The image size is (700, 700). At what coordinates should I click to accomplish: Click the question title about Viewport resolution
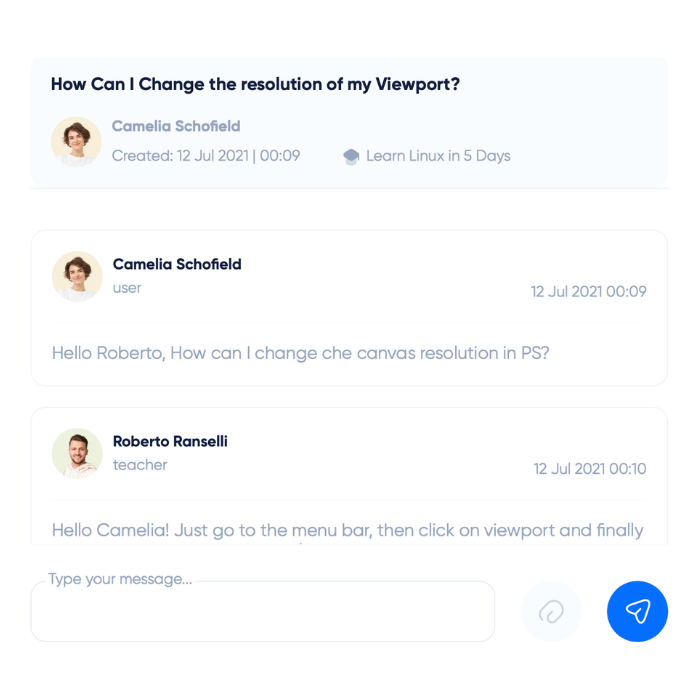pyautogui.click(x=255, y=84)
